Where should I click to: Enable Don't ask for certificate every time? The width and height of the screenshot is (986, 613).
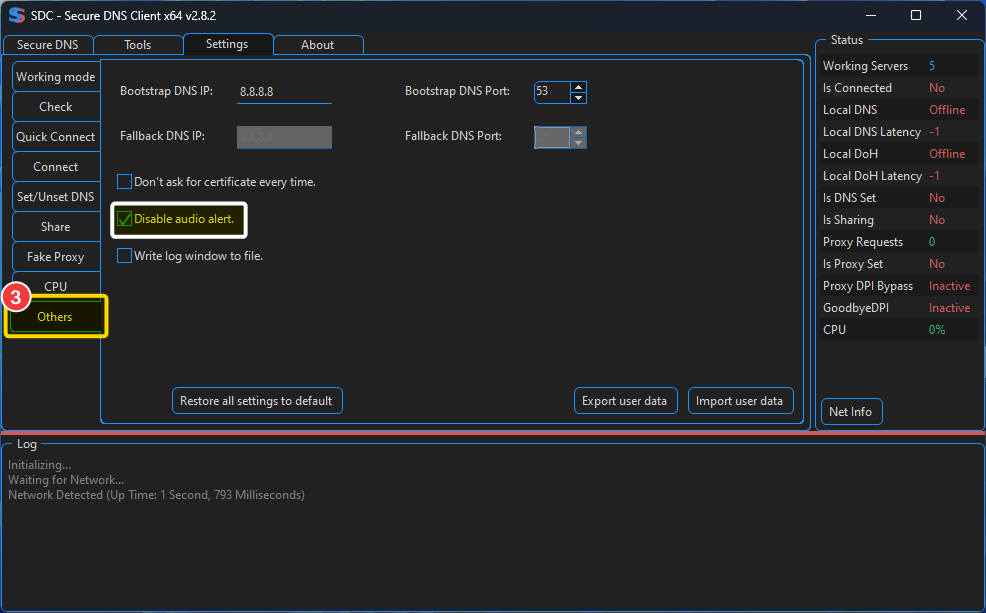pyautogui.click(x=125, y=182)
